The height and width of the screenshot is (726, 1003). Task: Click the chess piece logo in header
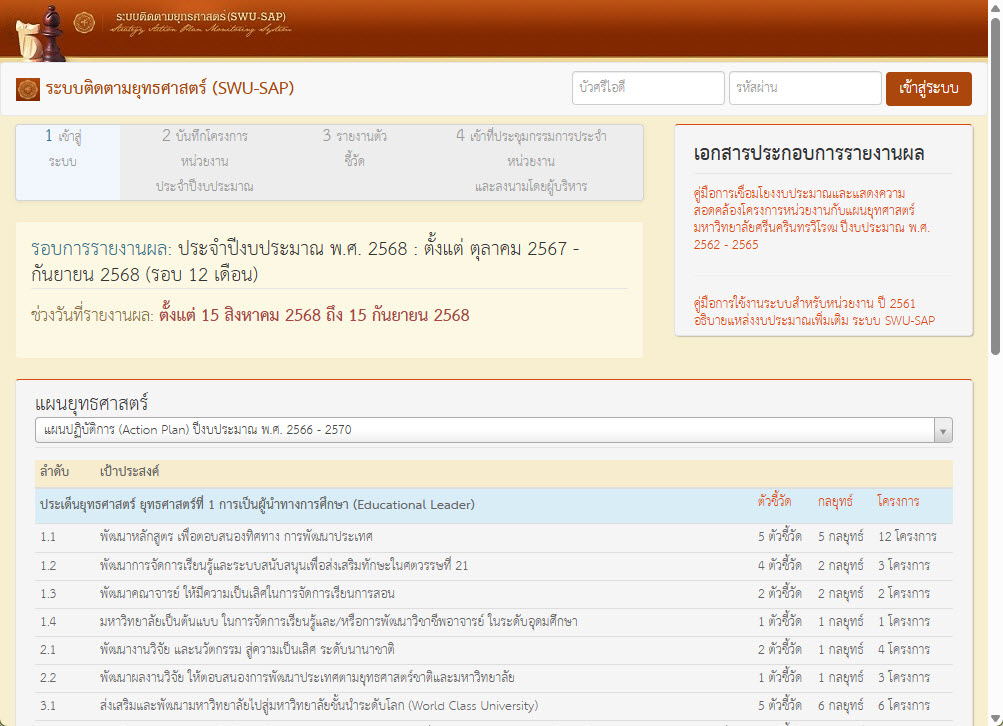tap(40, 33)
